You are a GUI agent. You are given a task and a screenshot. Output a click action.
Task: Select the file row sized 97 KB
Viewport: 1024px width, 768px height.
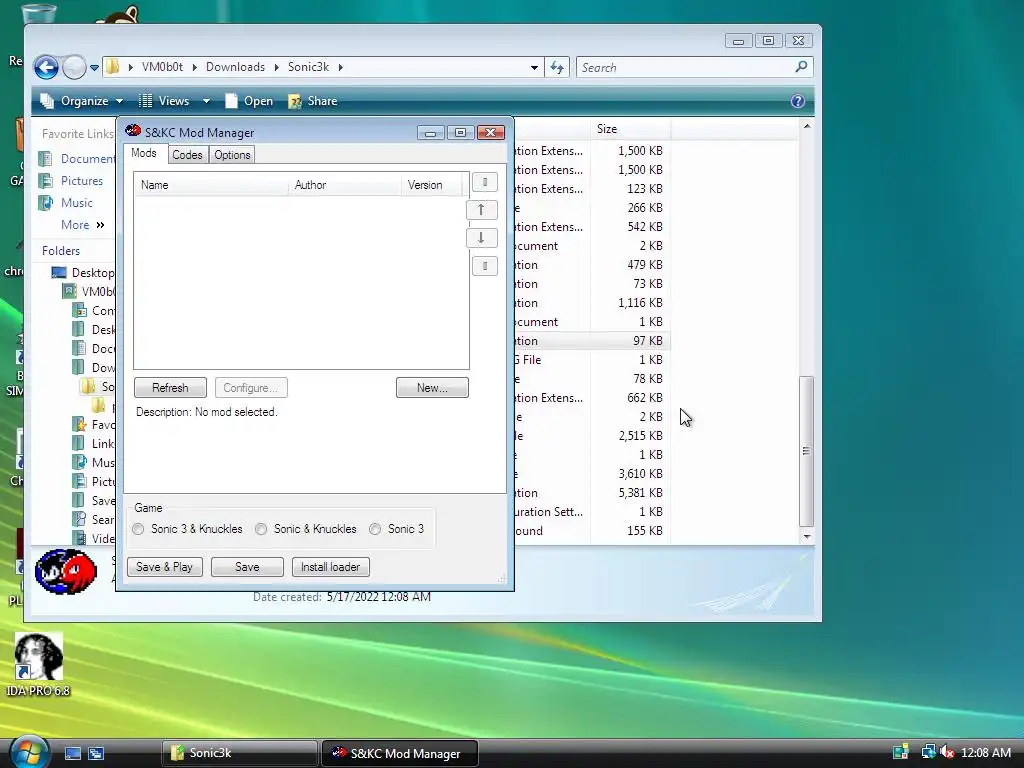click(x=592, y=341)
